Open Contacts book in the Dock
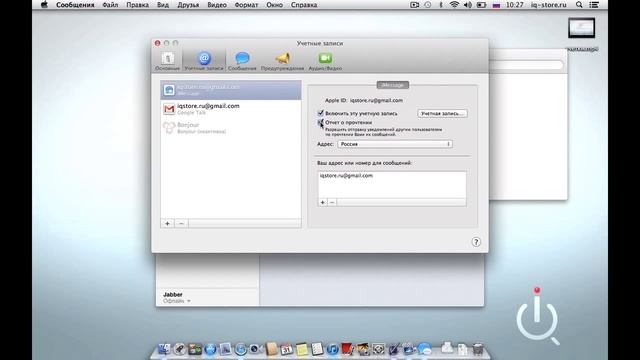 coord(271,349)
